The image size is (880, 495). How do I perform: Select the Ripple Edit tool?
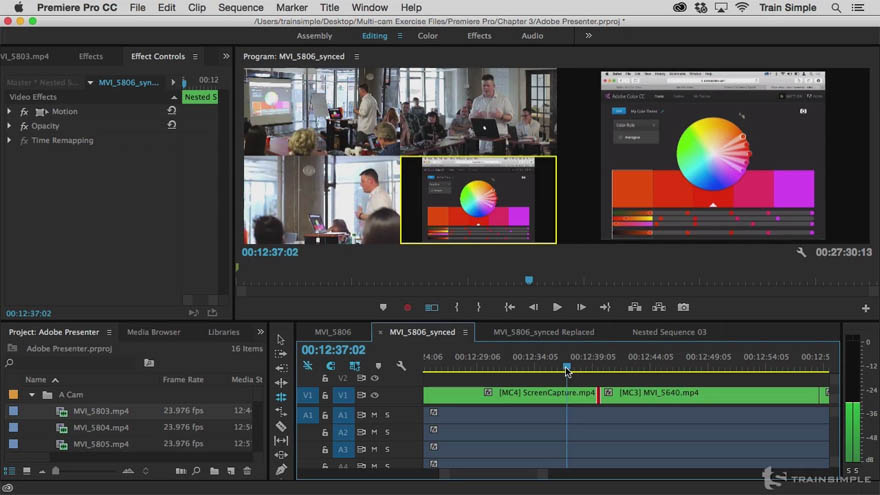coord(281,383)
